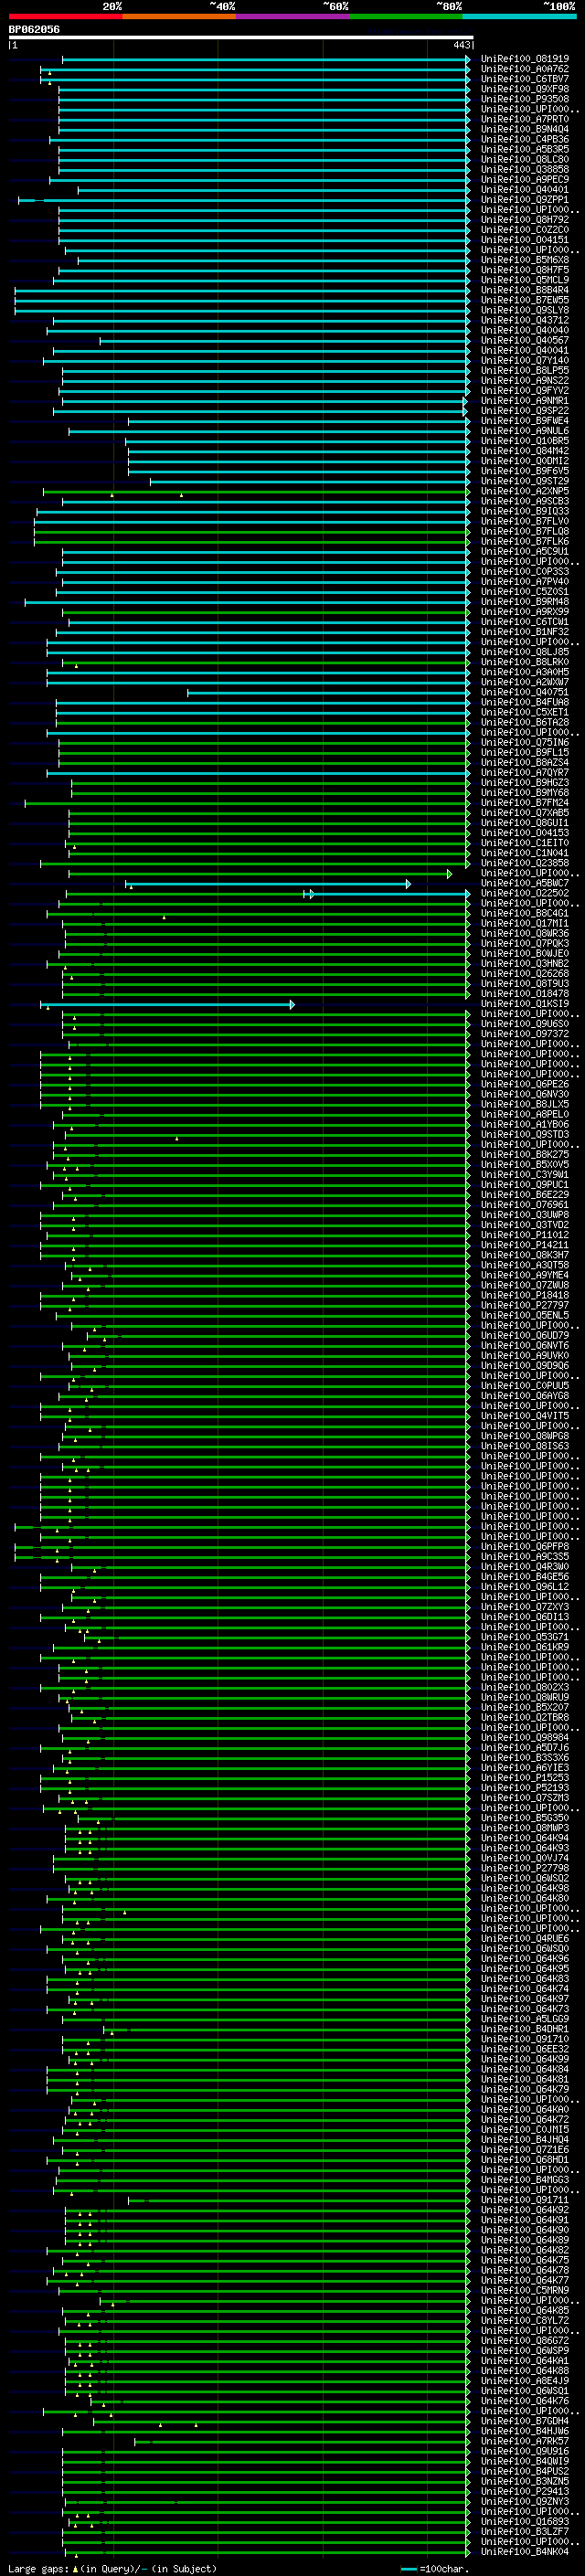
Task: Select hit label UniRef100_O04151
Action: (525, 240)
